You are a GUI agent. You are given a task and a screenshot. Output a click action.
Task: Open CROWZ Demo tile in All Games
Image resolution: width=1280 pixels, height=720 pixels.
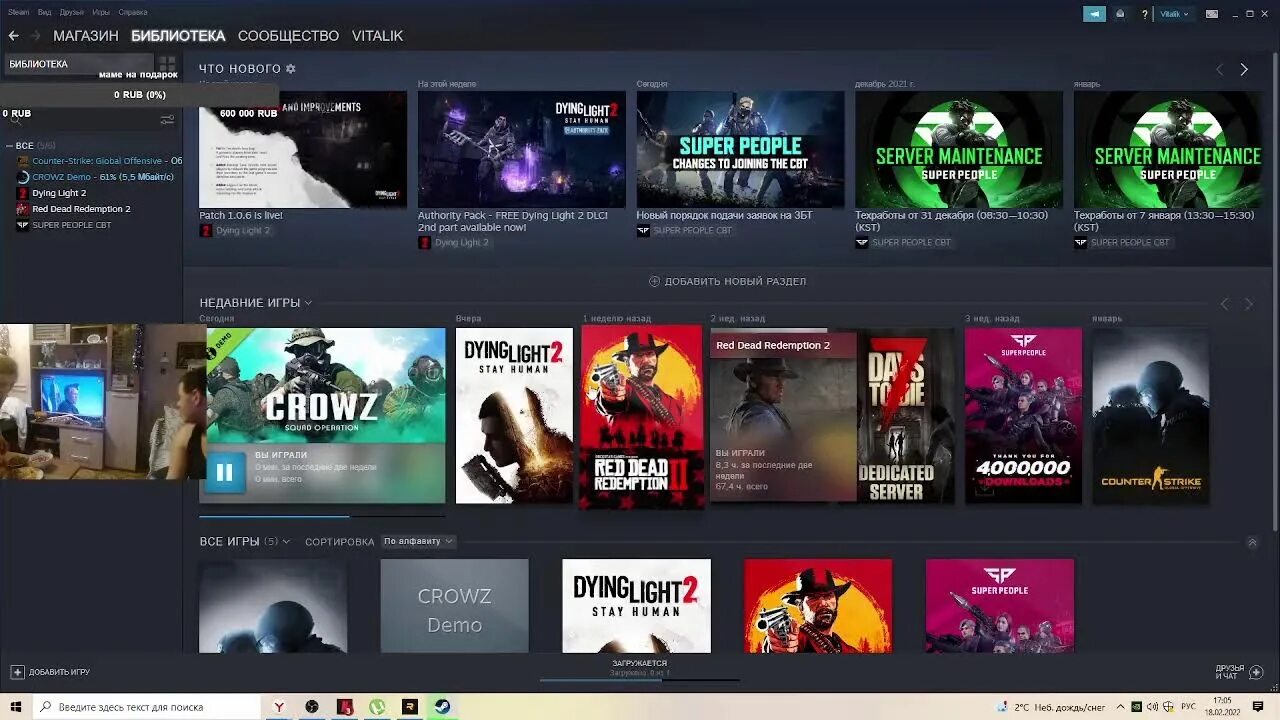pyautogui.click(x=454, y=606)
